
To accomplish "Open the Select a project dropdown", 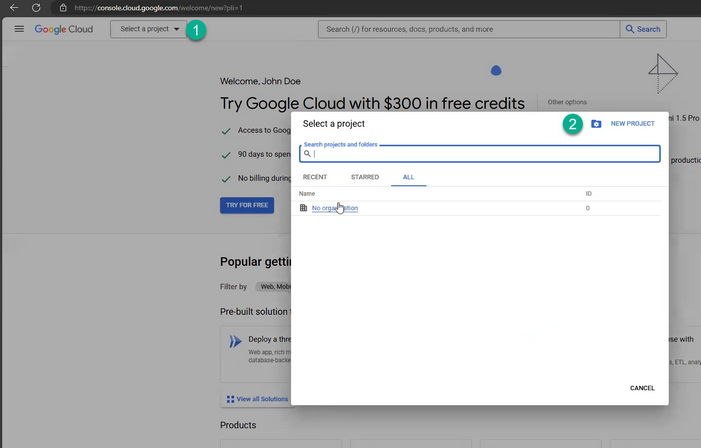I will [x=149, y=29].
